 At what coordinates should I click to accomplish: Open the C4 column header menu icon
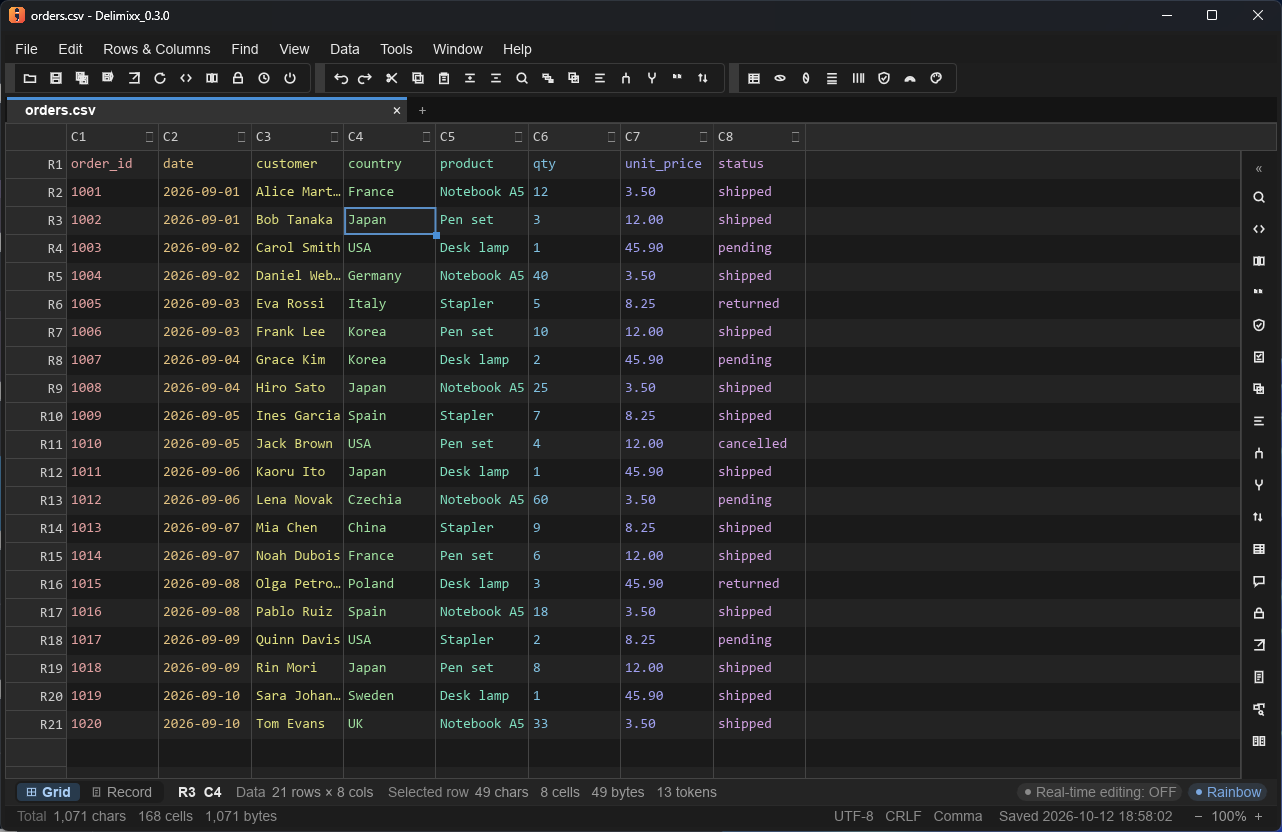(x=426, y=136)
